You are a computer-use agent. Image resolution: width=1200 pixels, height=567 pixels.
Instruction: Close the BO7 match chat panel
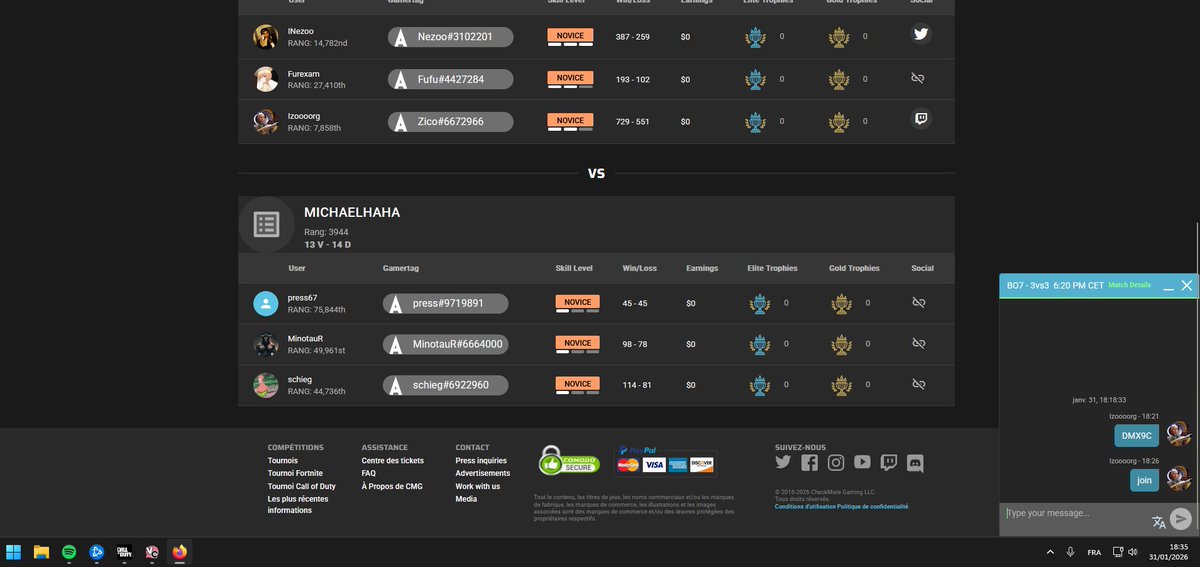point(1187,285)
